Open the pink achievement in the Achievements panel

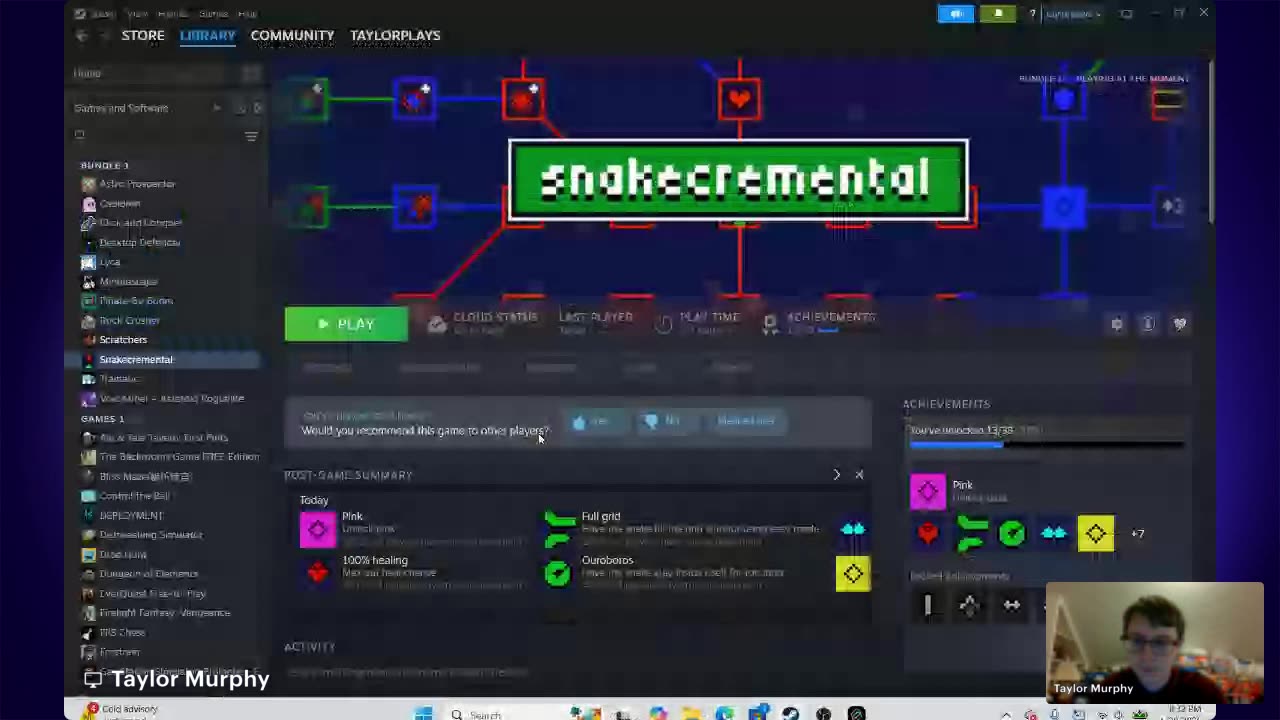pyautogui.click(x=928, y=492)
